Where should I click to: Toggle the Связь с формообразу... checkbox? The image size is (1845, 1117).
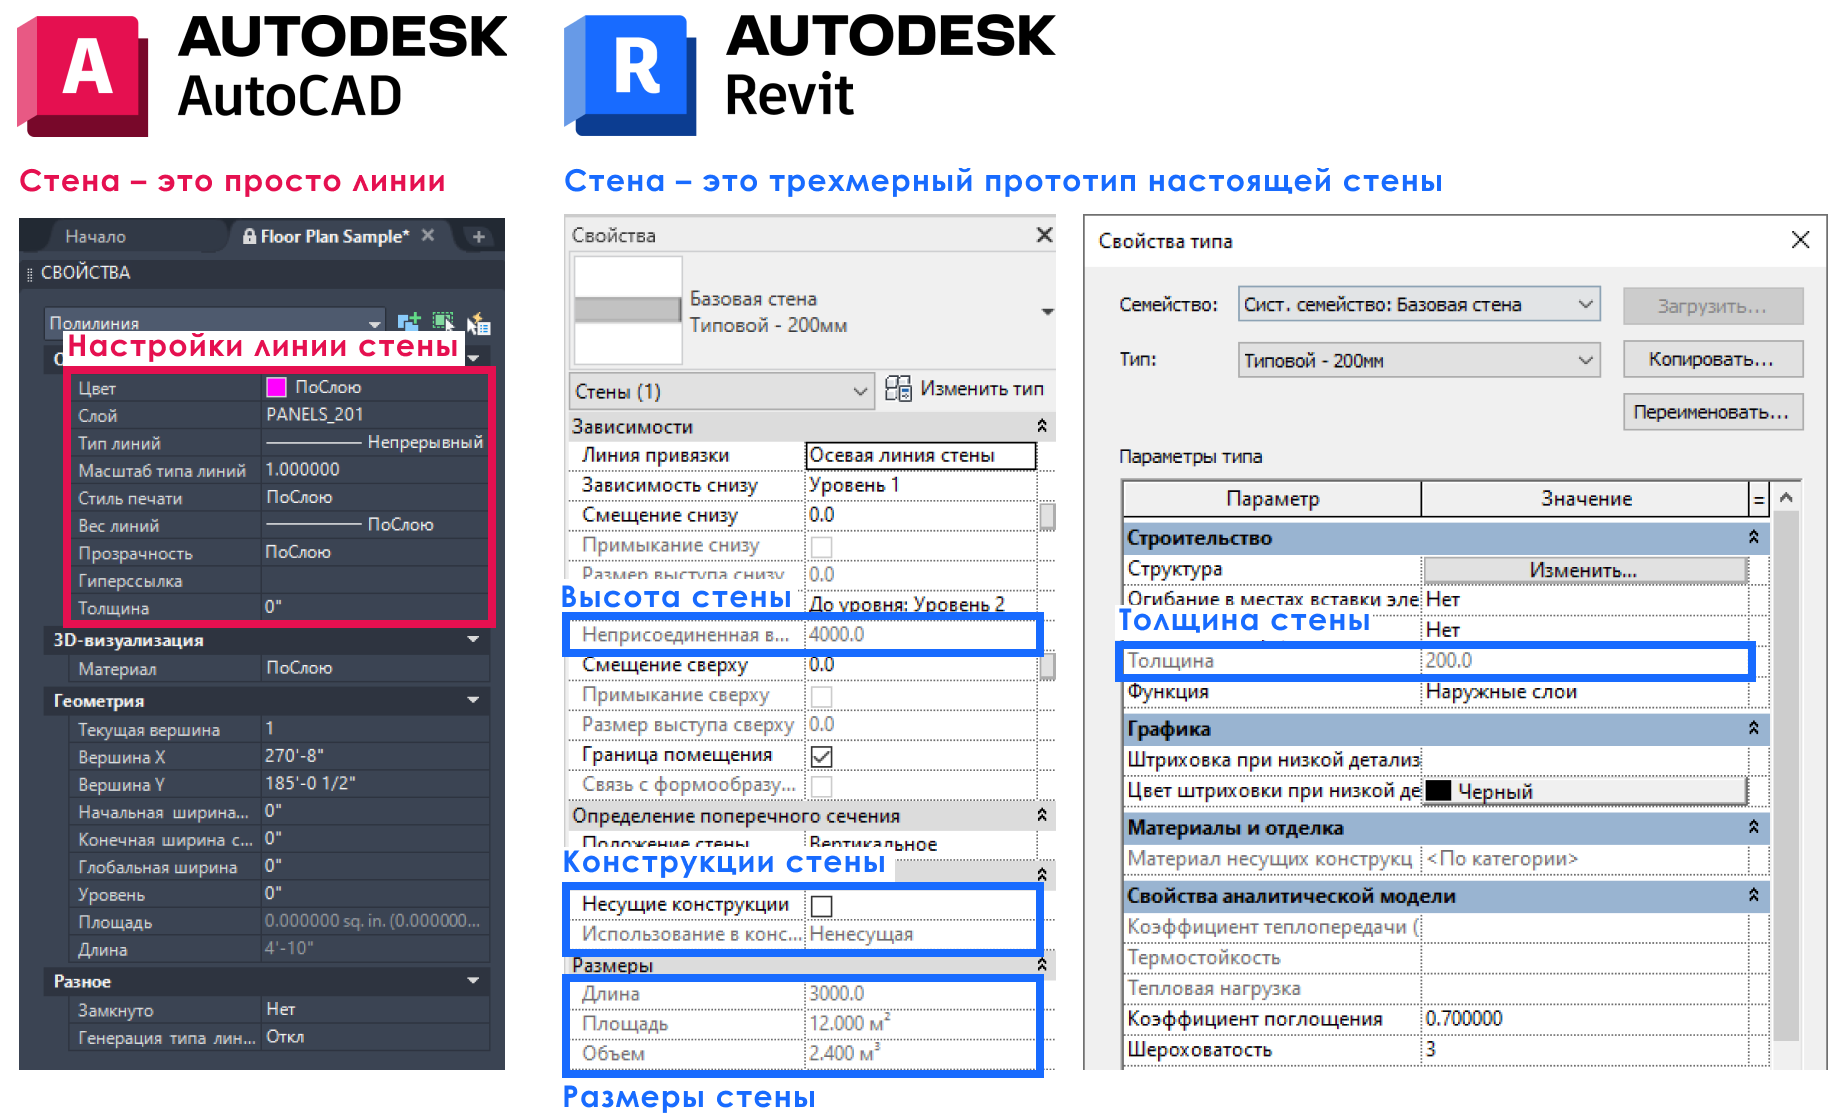(x=821, y=786)
